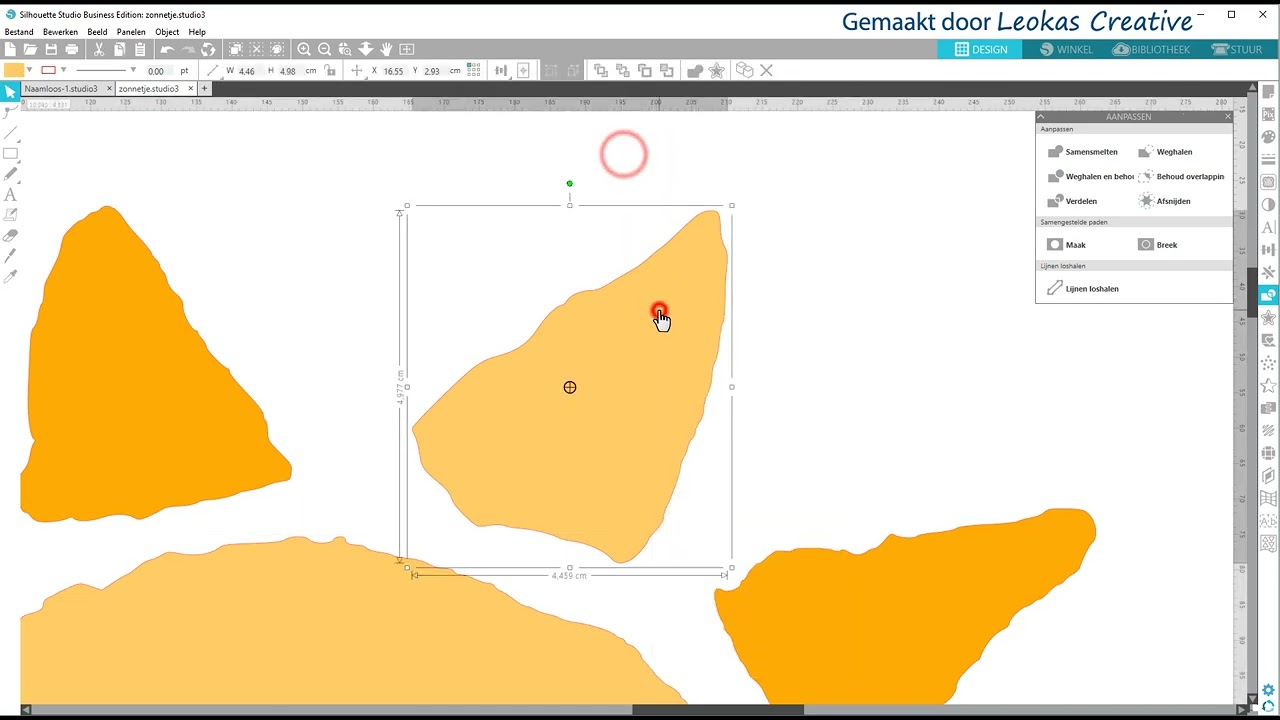Select the arrow selection tool

10,92
